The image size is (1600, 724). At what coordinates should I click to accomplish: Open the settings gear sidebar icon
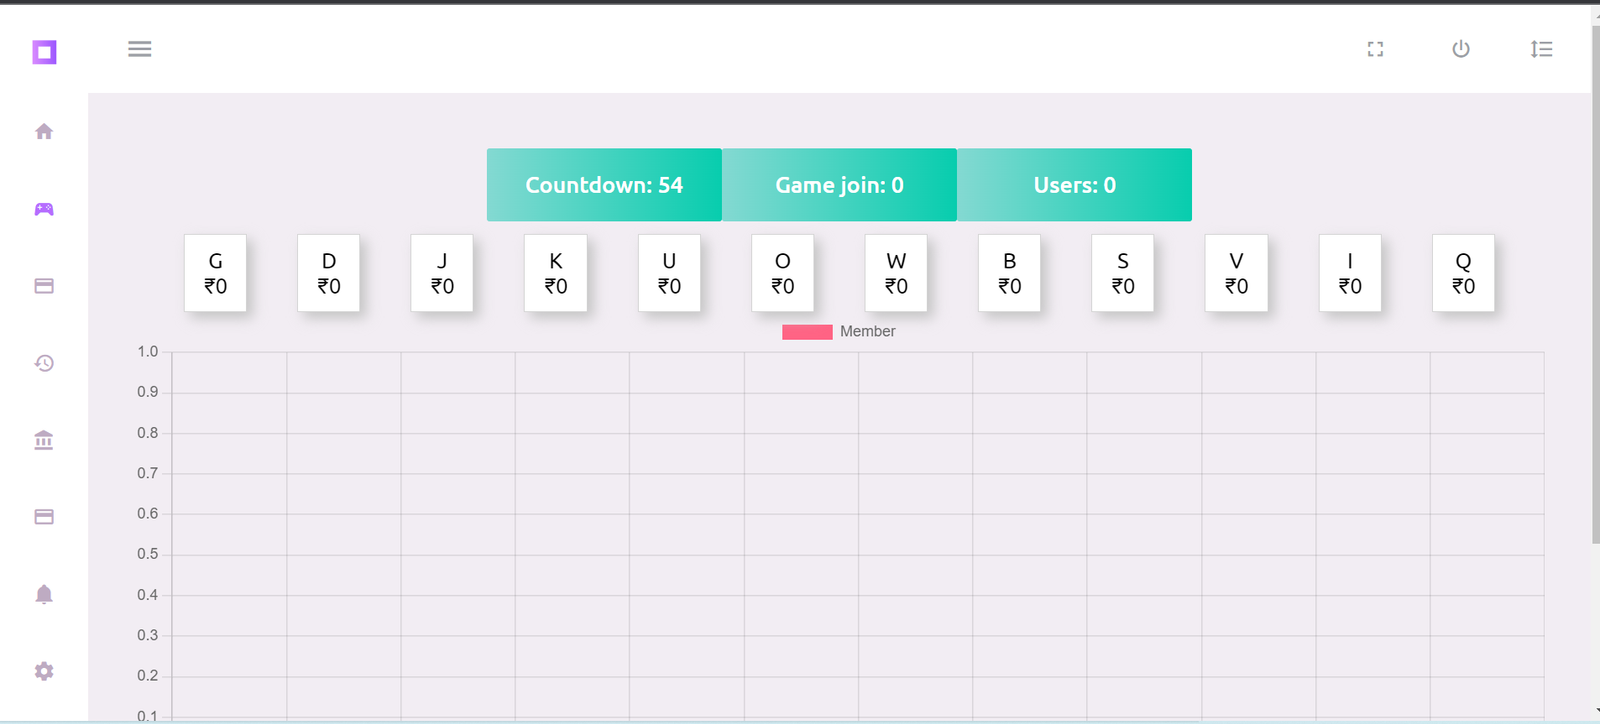pyautogui.click(x=44, y=671)
